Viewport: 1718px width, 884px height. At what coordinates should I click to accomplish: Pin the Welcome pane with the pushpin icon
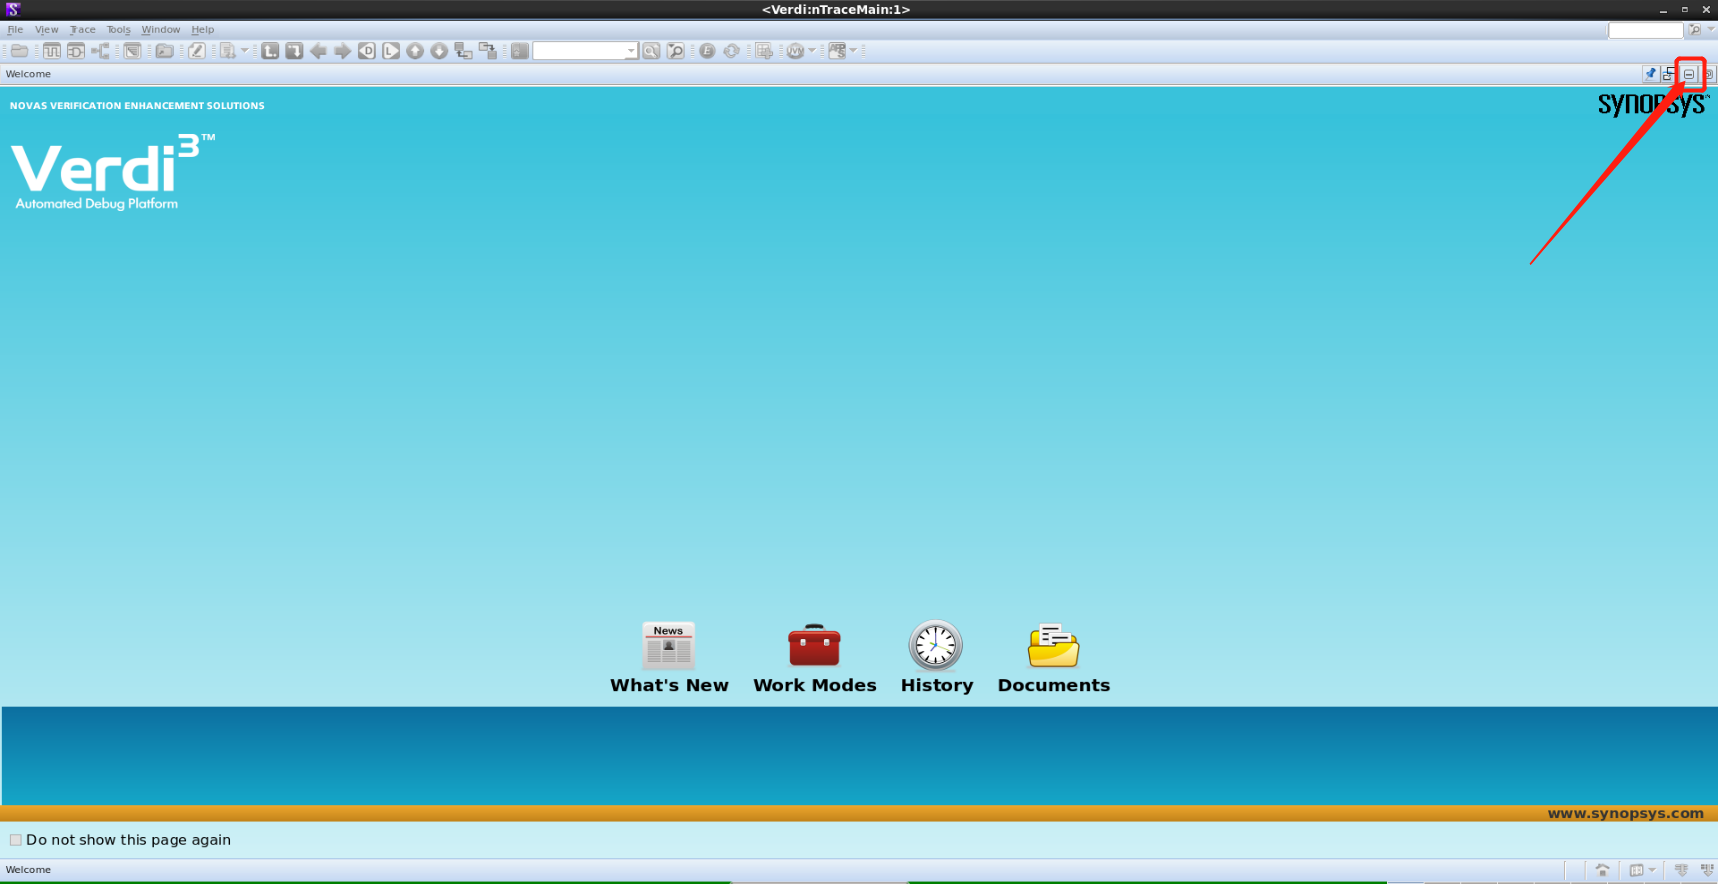[x=1650, y=74]
